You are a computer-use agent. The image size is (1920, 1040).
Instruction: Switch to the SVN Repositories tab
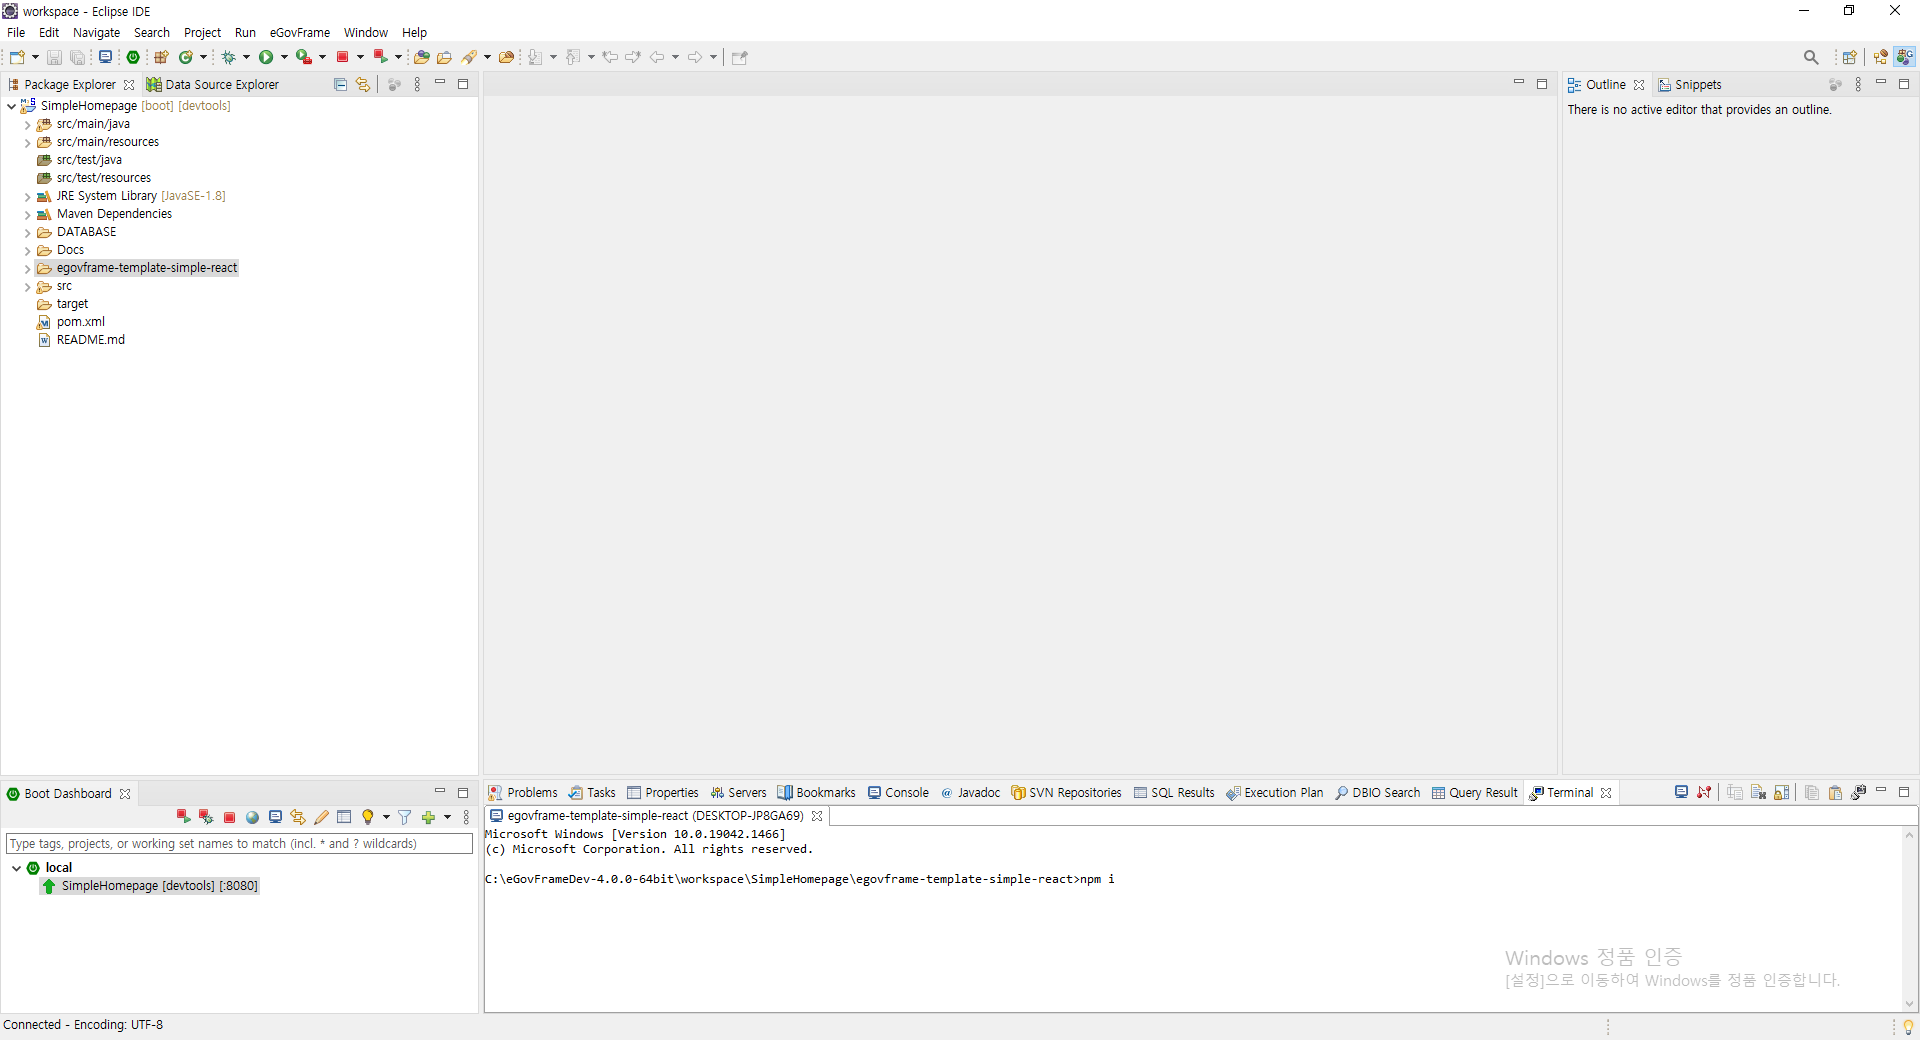click(1066, 793)
